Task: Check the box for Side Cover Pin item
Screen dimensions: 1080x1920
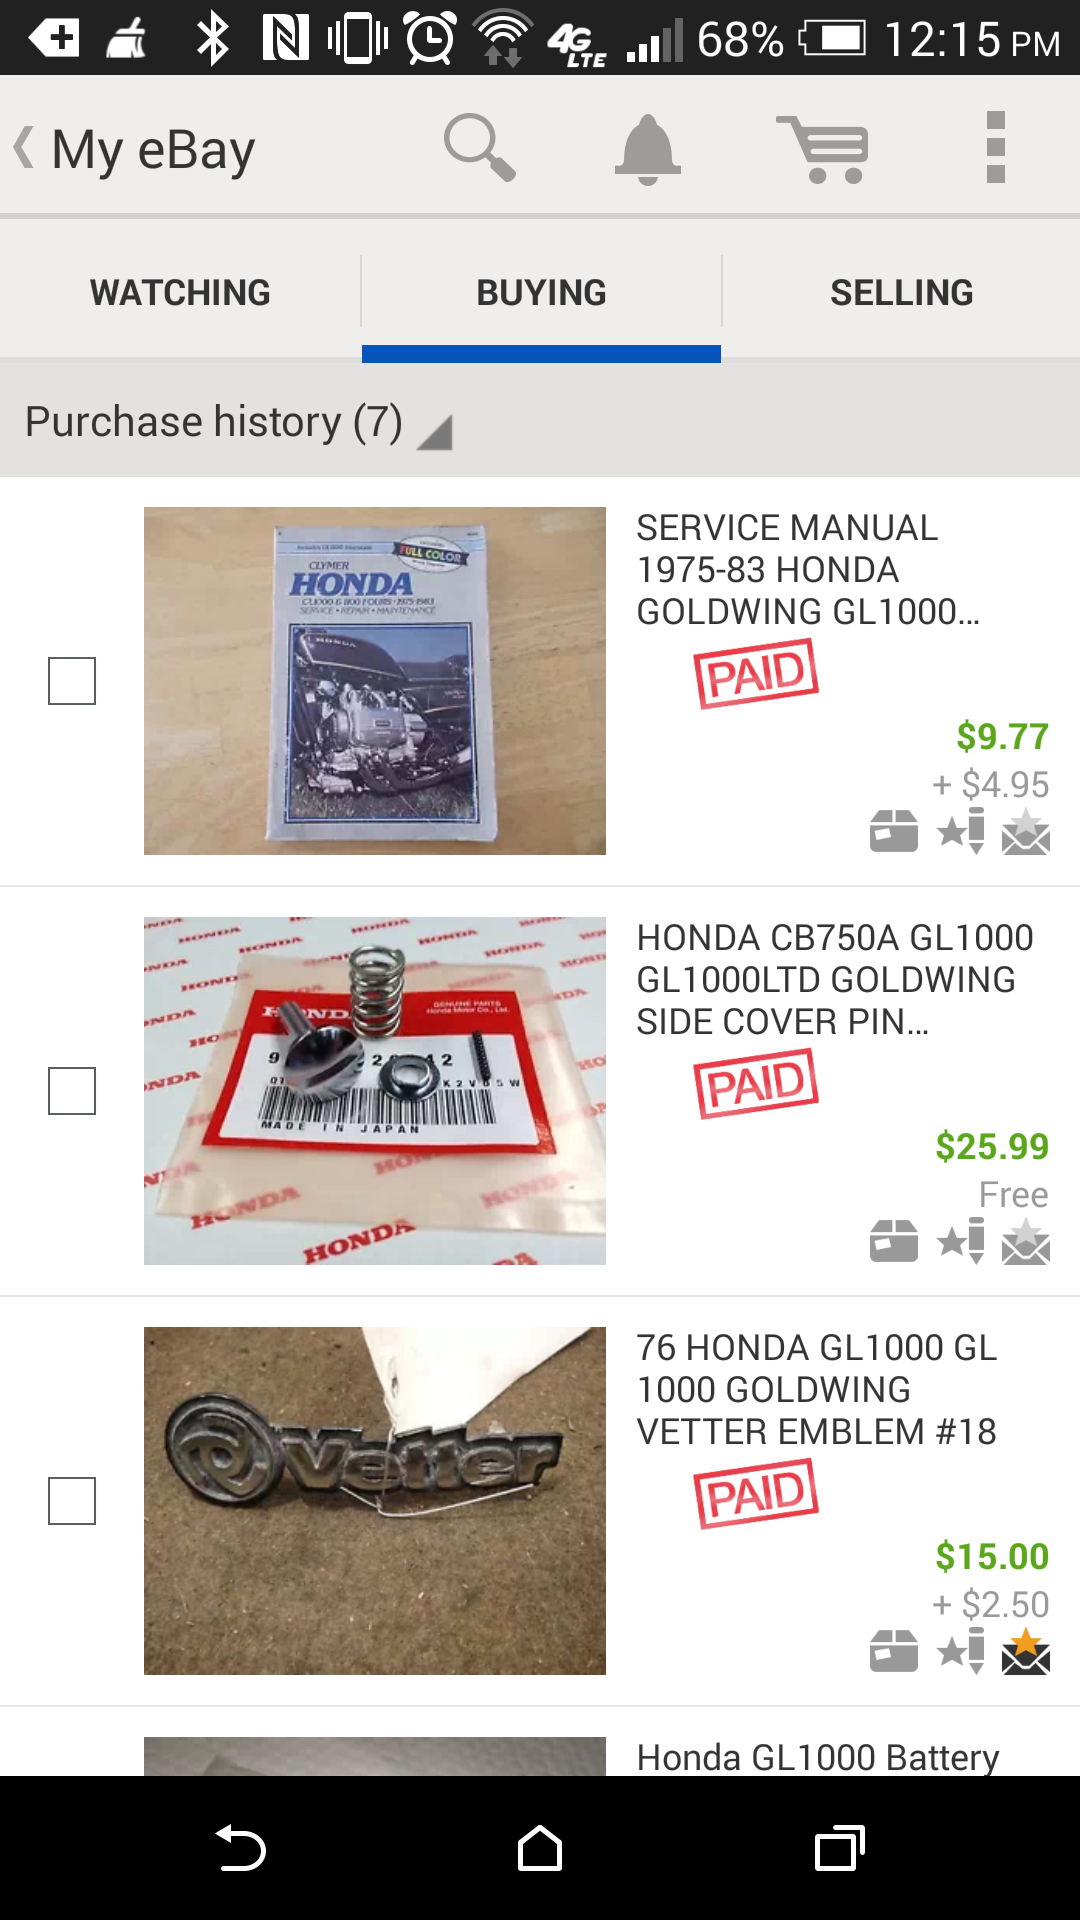Action: click(72, 1091)
